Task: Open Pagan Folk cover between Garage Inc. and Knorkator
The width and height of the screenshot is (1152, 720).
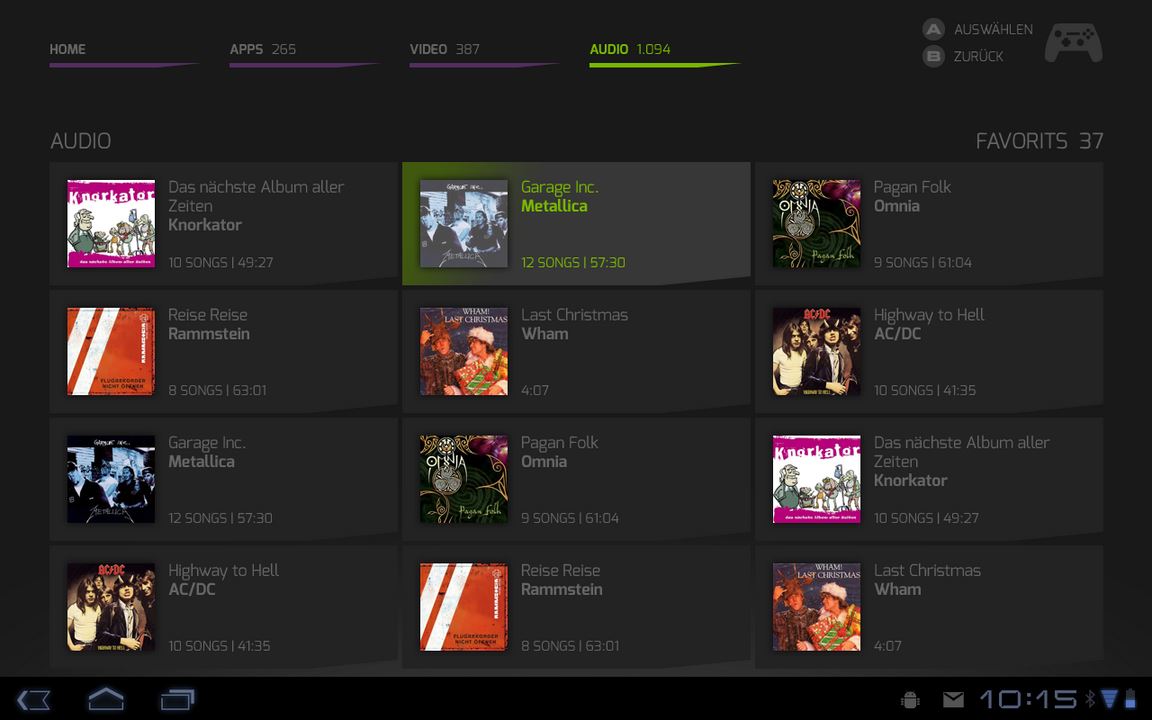Action: tap(464, 479)
